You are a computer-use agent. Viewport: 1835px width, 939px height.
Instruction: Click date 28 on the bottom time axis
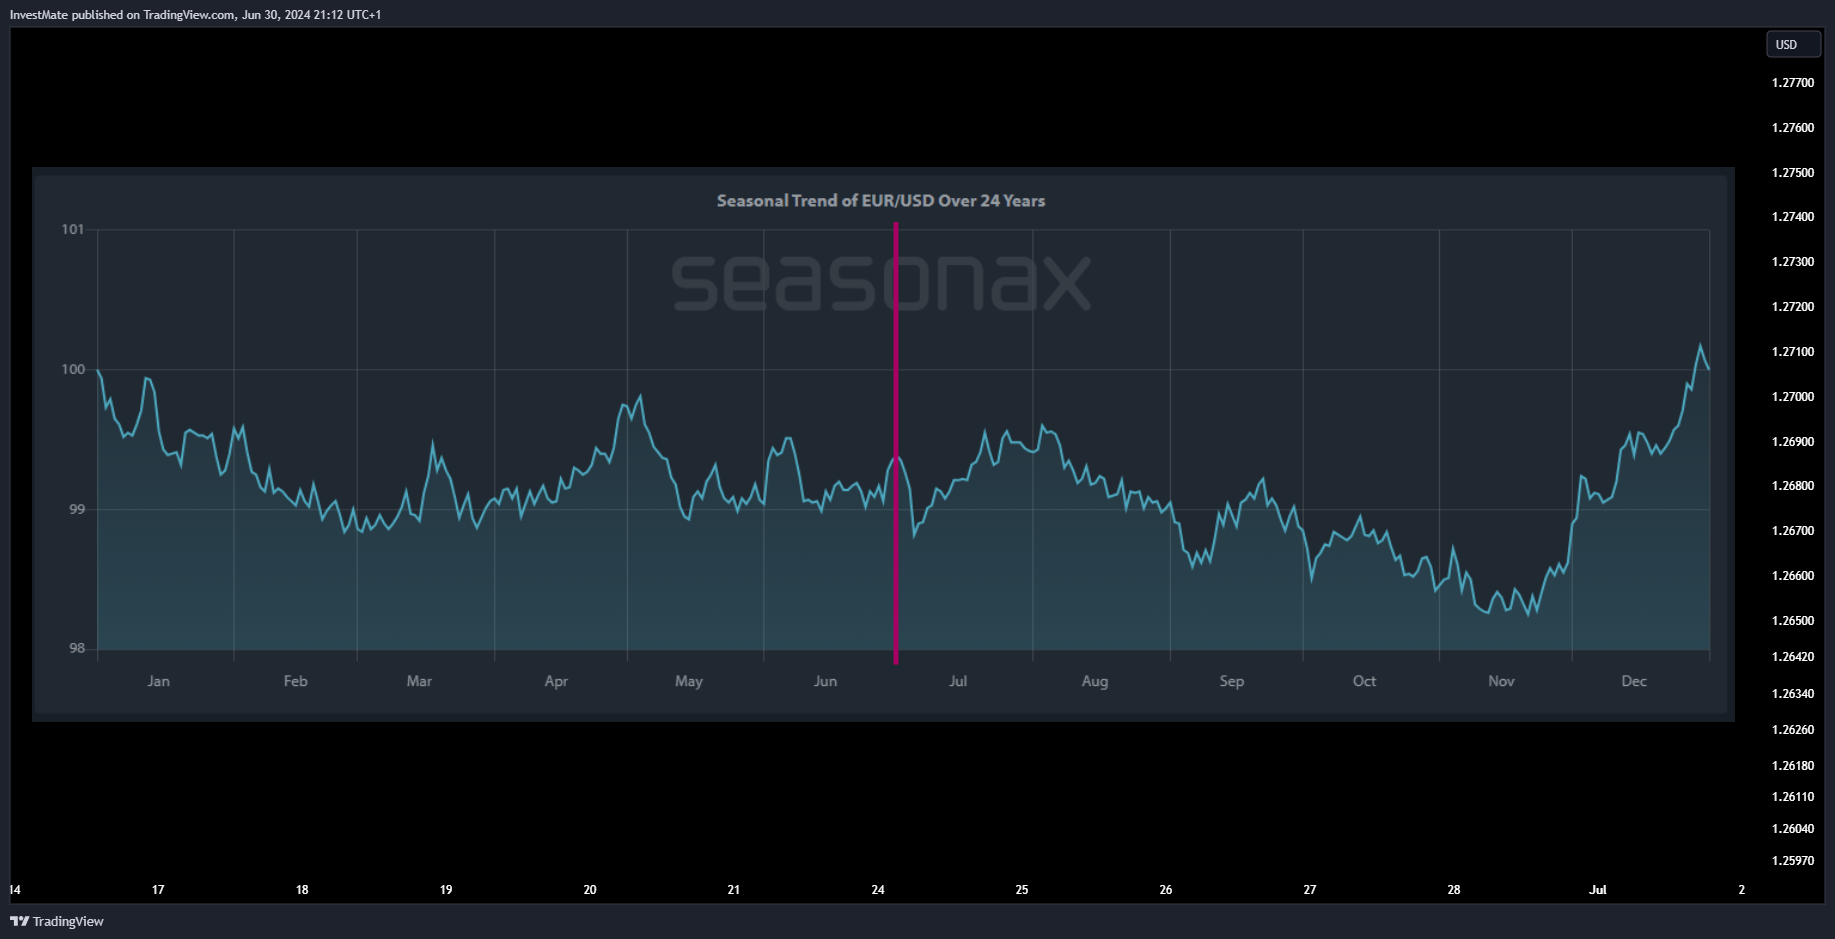[1454, 890]
